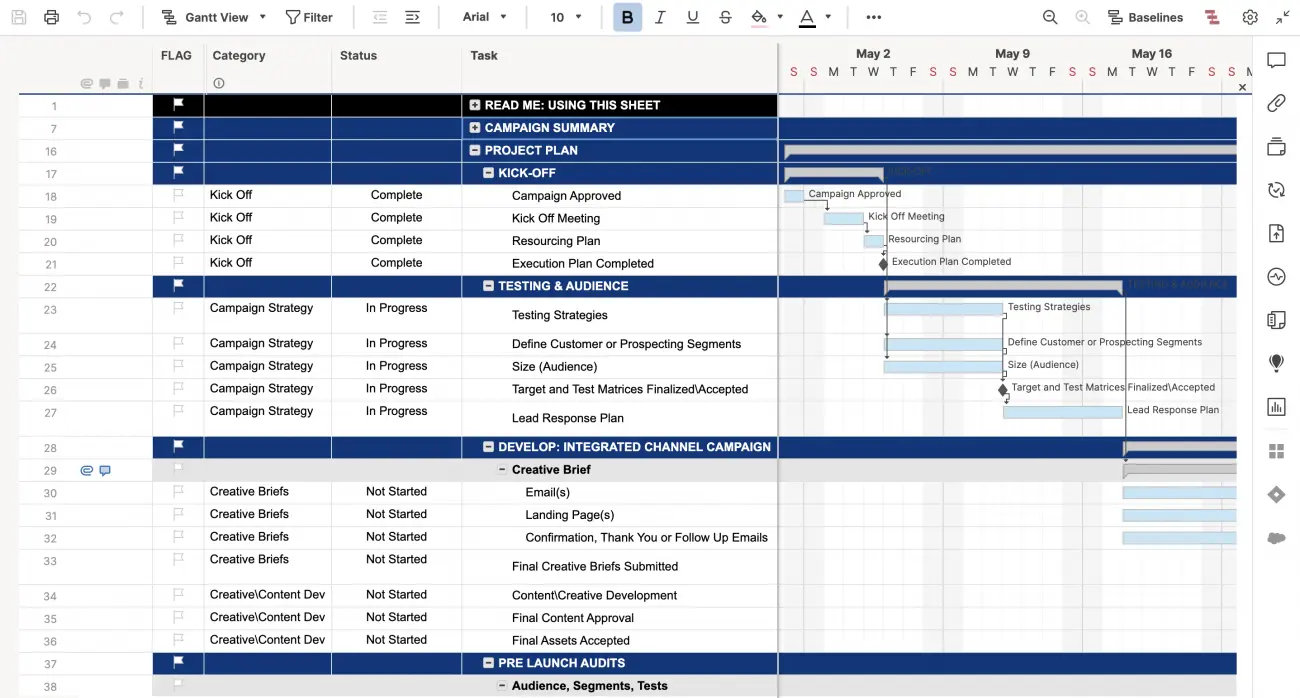This screenshot has width=1300, height=698.
Task: Click the Undo icon
Action: [83, 17]
